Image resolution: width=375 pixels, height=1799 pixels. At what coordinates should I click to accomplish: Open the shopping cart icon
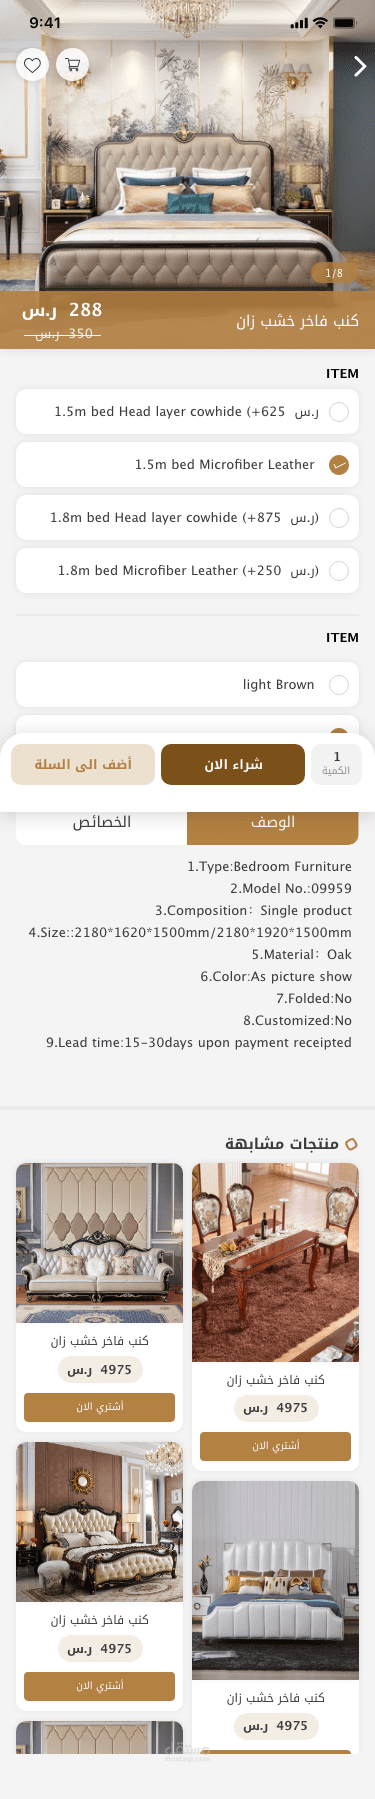(73, 65)
